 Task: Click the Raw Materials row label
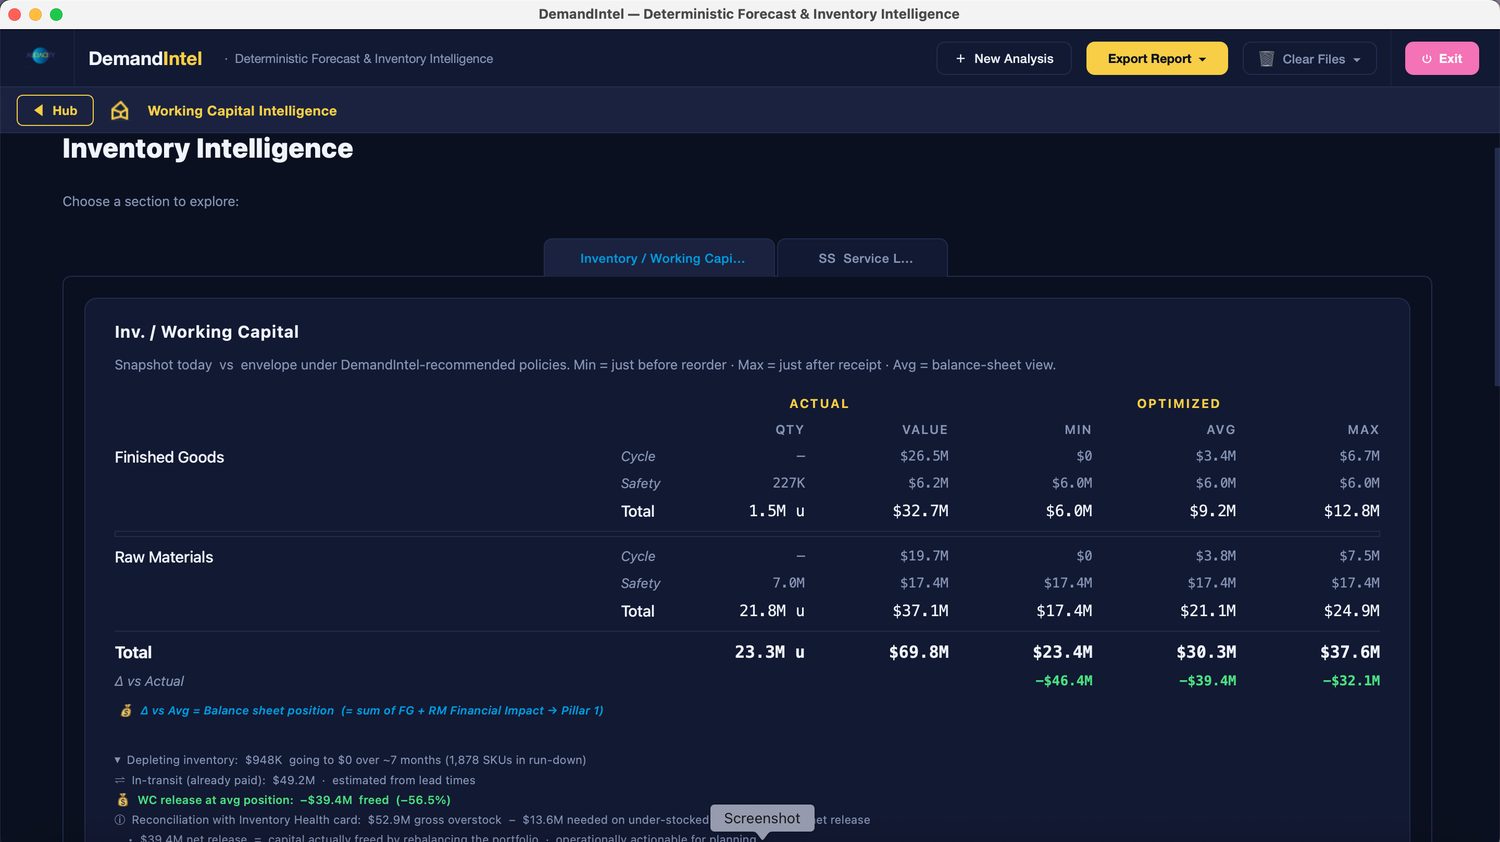(x=164, y=557)
